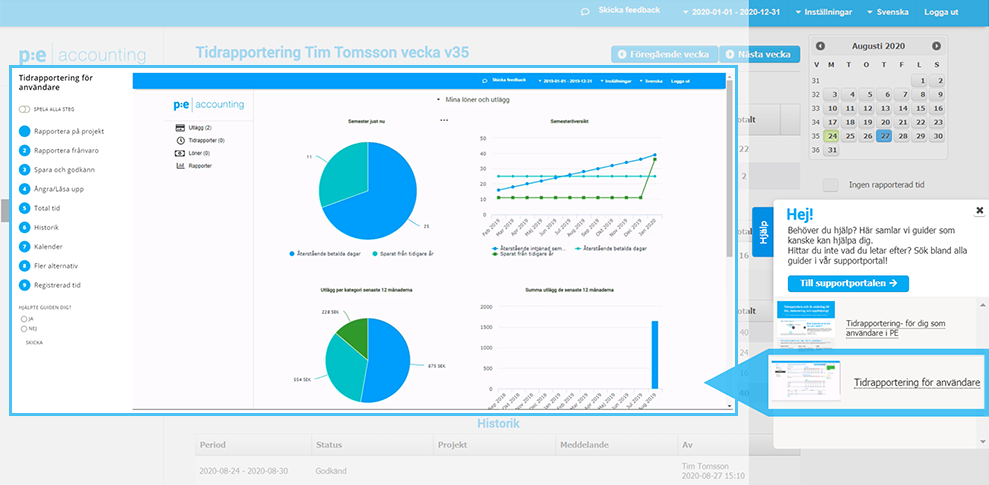Image resolution: width=989 pixels, height=485 pixels.
Task: Click the Löner (0) money icon in guide preview
Action: [x=180, y=153]
